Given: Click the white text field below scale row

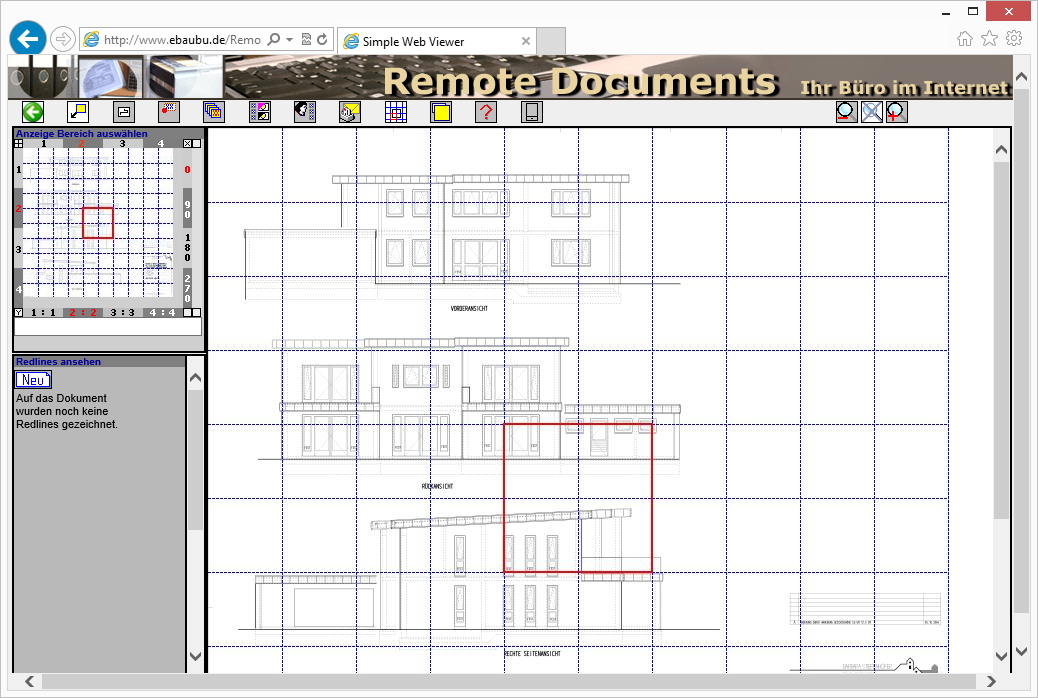Looking at the screenshot, I should [108, 326].
